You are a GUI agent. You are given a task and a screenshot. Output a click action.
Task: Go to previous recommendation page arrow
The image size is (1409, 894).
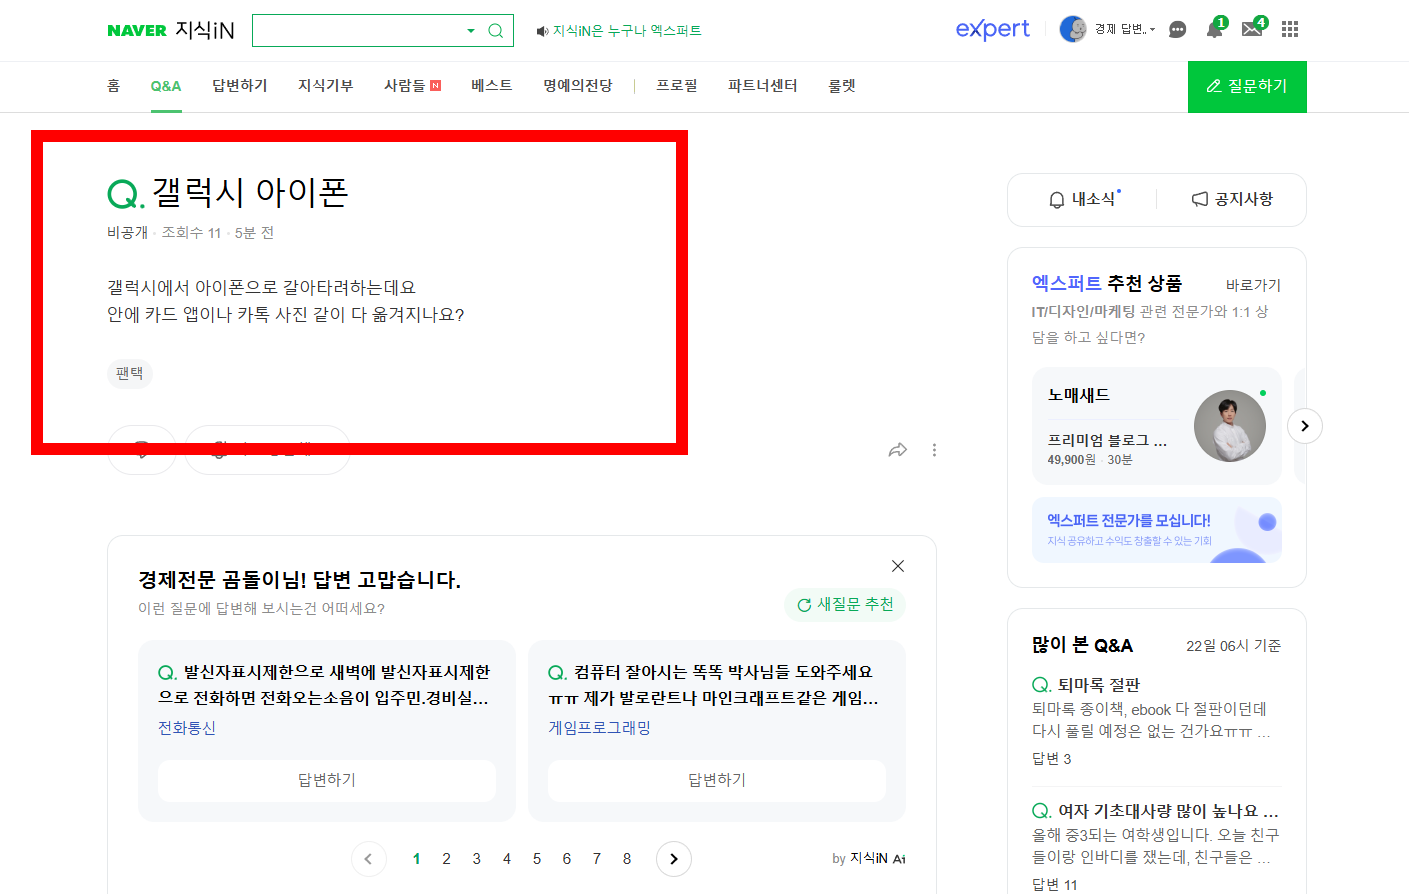368,859
